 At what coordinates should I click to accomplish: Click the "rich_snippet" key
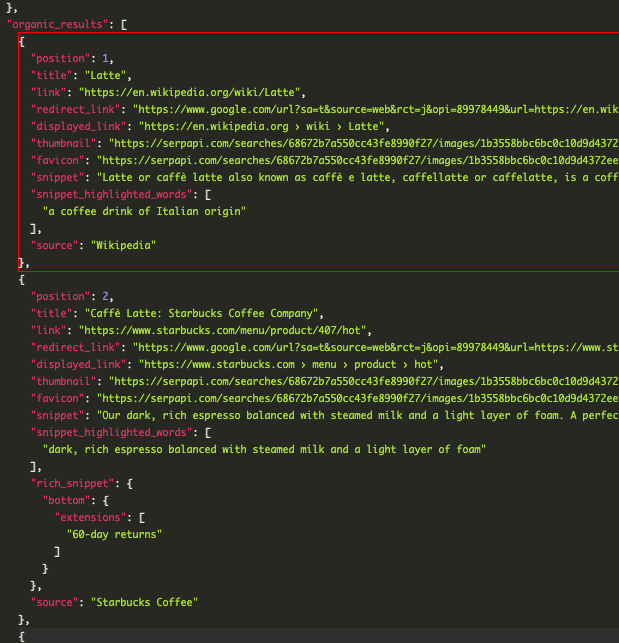(73, 483)
